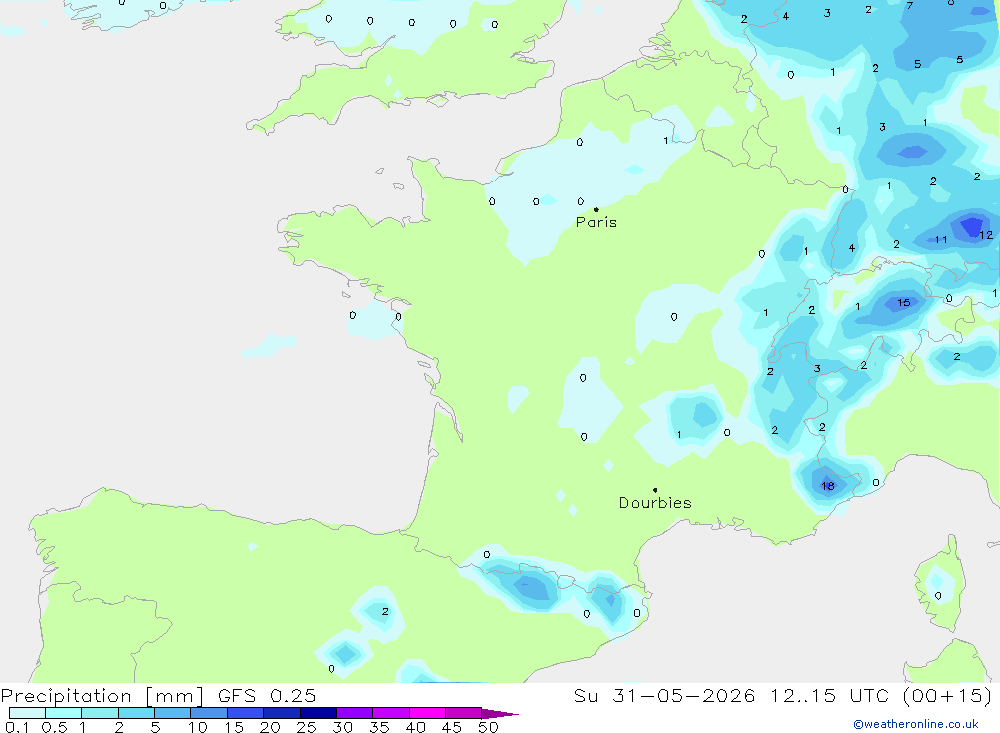This screenshot has width=1000, height=733.
Task: Click the '12' precipitation value on the map
Action: (986, 235)
